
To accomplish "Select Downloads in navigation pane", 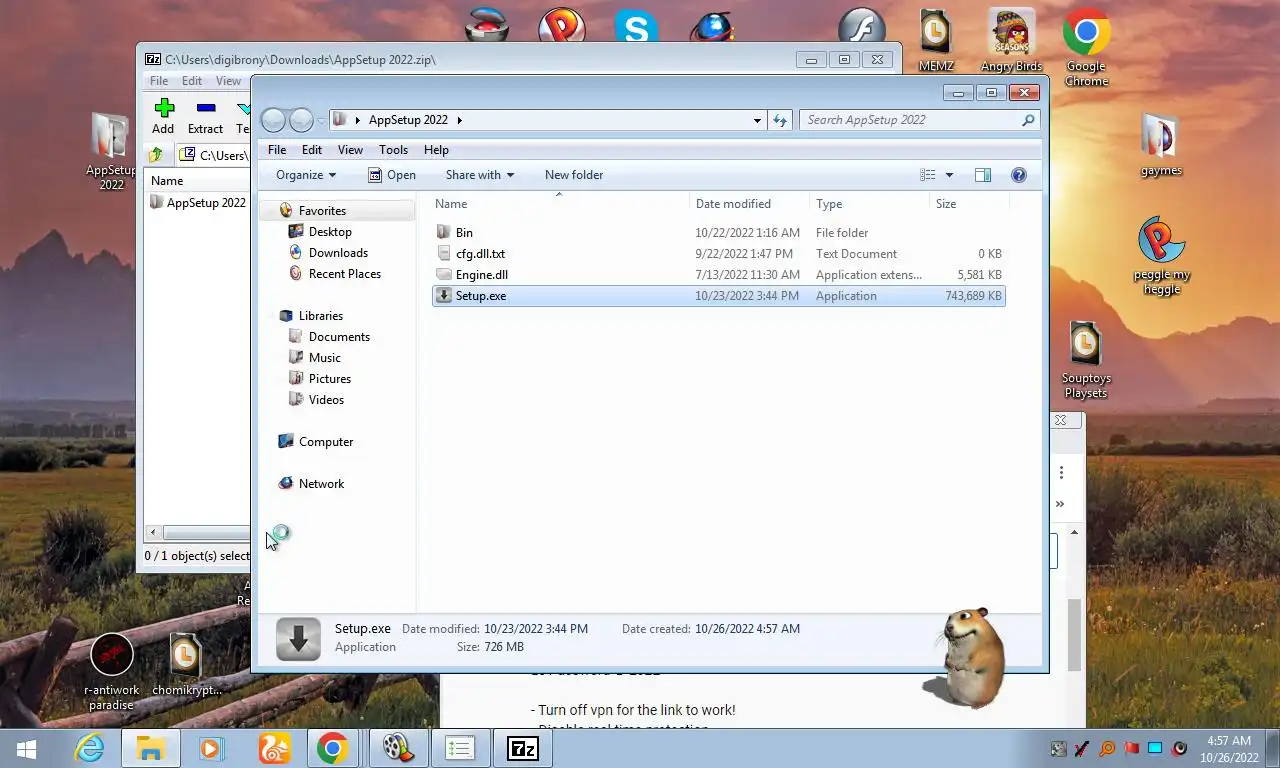I will 338,253.
